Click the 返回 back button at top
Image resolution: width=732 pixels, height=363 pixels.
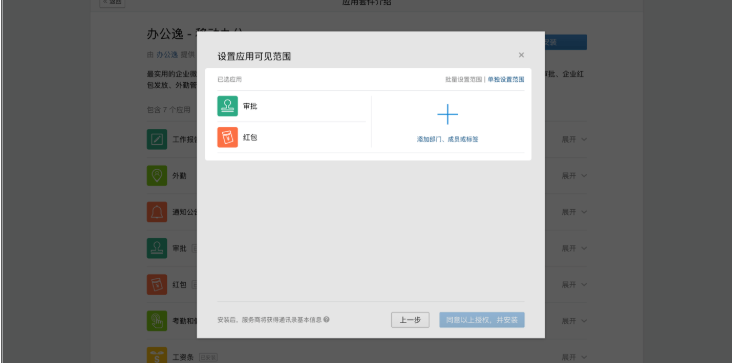pyautogui.click(x=112, y=2)
